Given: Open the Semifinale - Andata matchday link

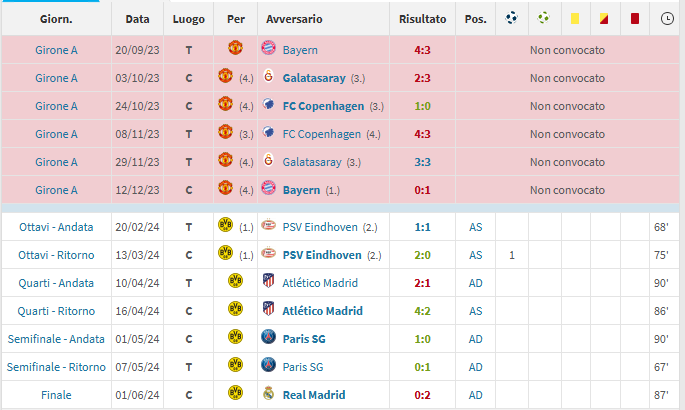Looking at the screenshot, I should (x=56, y=339).
